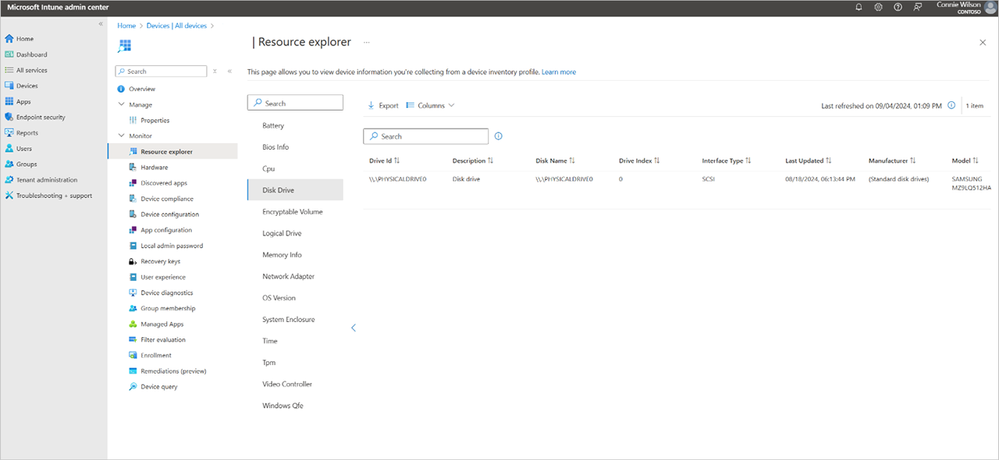This screenshot has height=460, width=999.
Task: Go to Home breadcrumb link
Action: coord(126,25)
